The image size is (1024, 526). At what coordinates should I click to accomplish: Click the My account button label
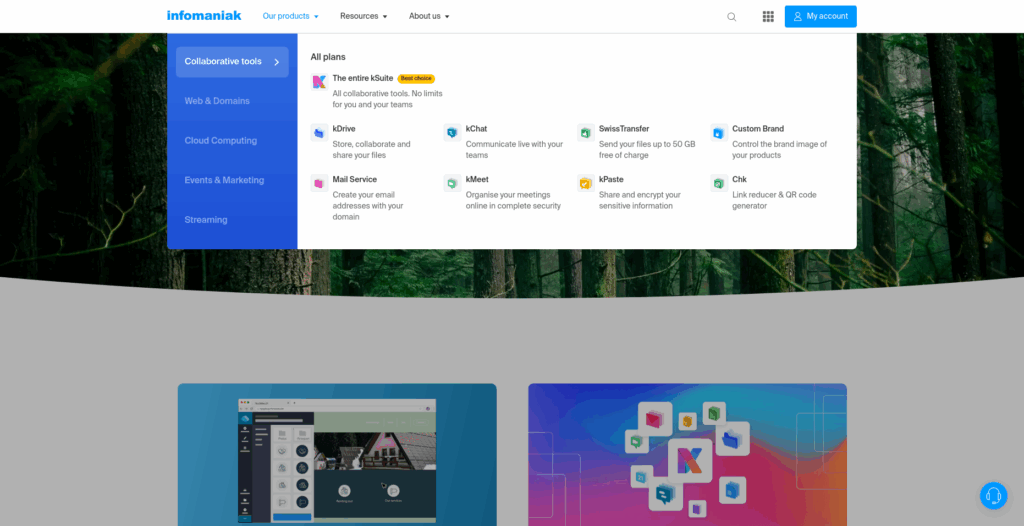pos(827,16)
